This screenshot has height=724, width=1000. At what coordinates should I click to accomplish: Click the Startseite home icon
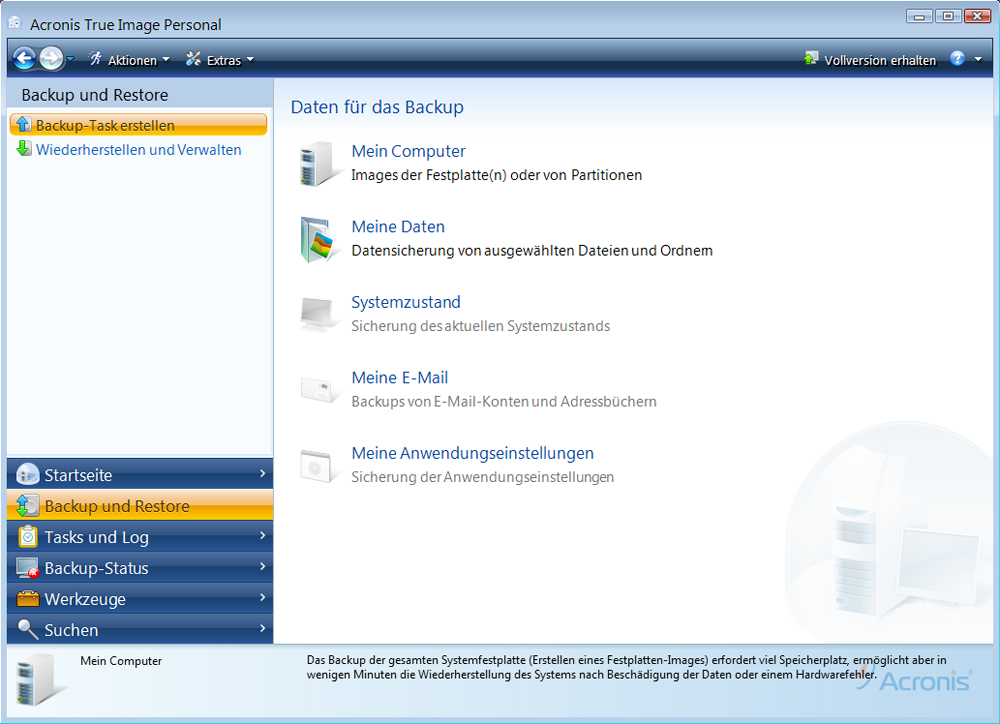click(x=27, y=474)
